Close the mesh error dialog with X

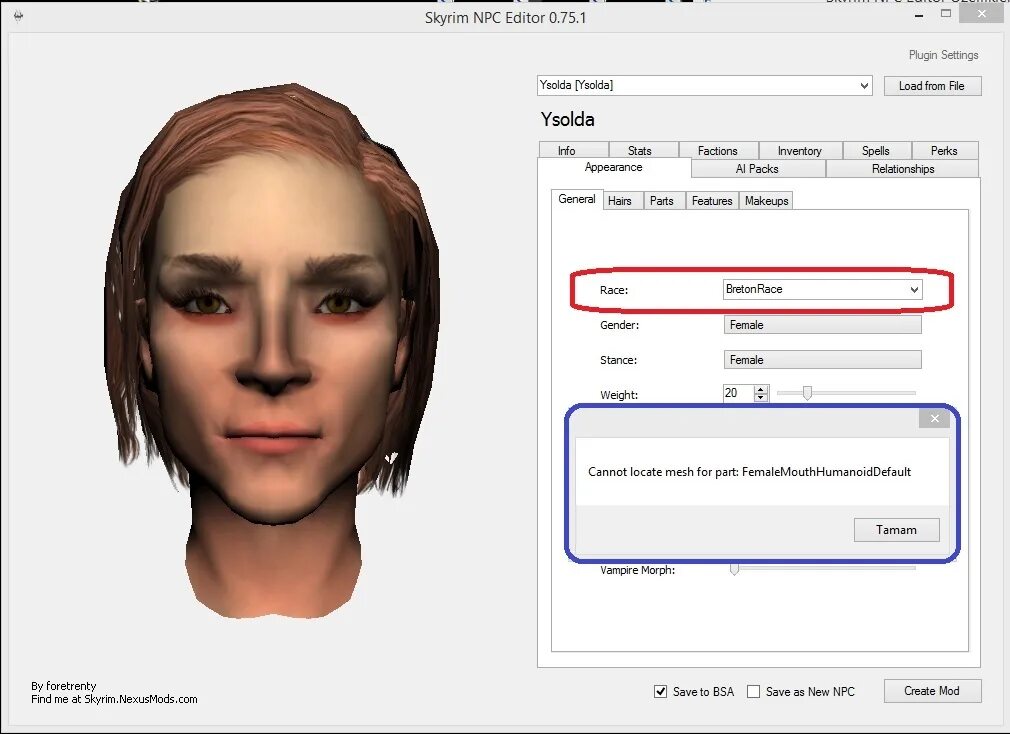[x=935, y=419]
